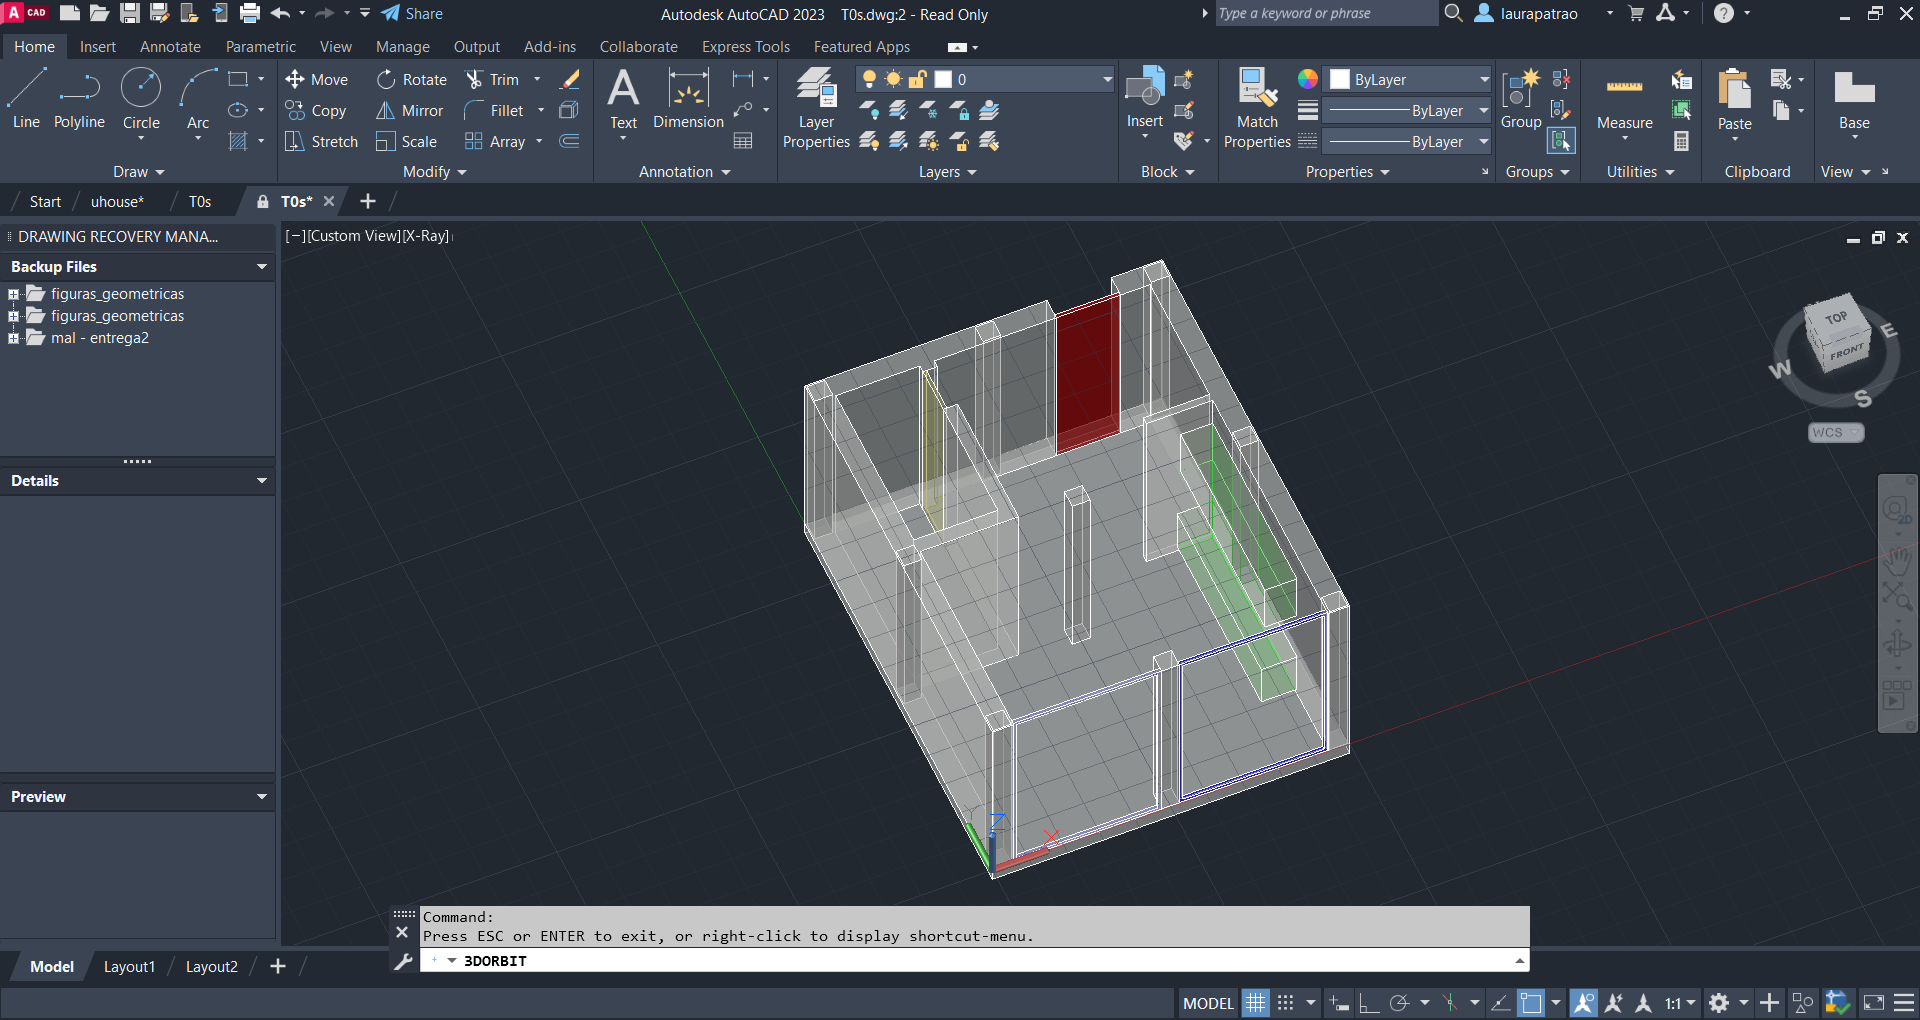Toggle annotation visibility in status bar
The image size is (1920, 1020).
pos(1583,1003)
